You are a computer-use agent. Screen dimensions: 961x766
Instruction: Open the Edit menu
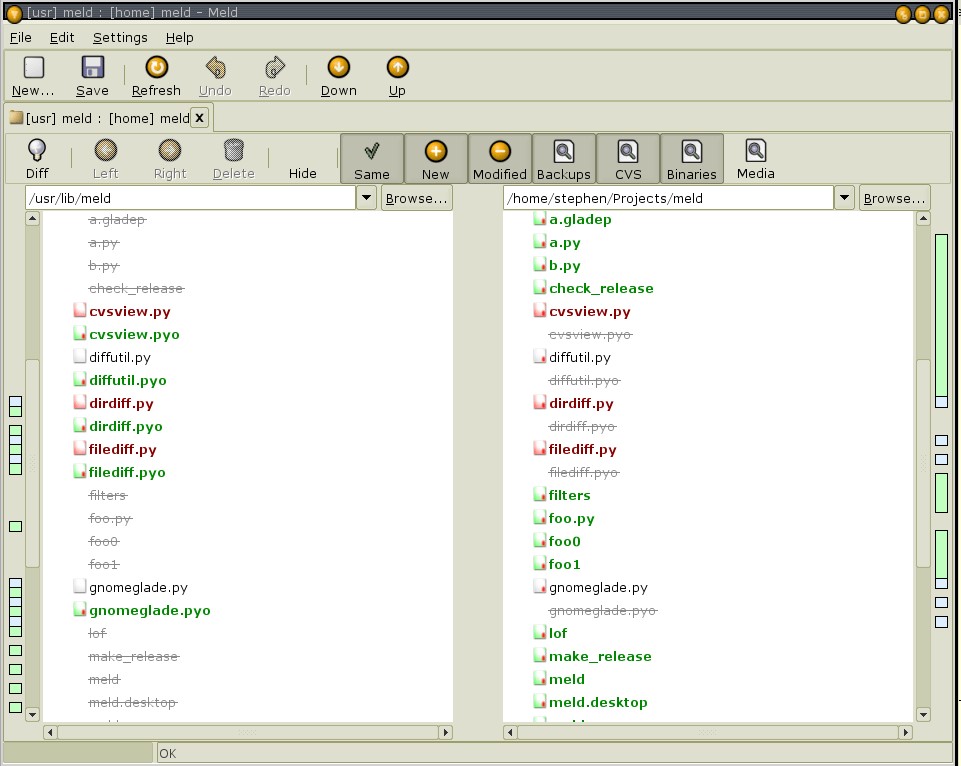tap(62, 37)
